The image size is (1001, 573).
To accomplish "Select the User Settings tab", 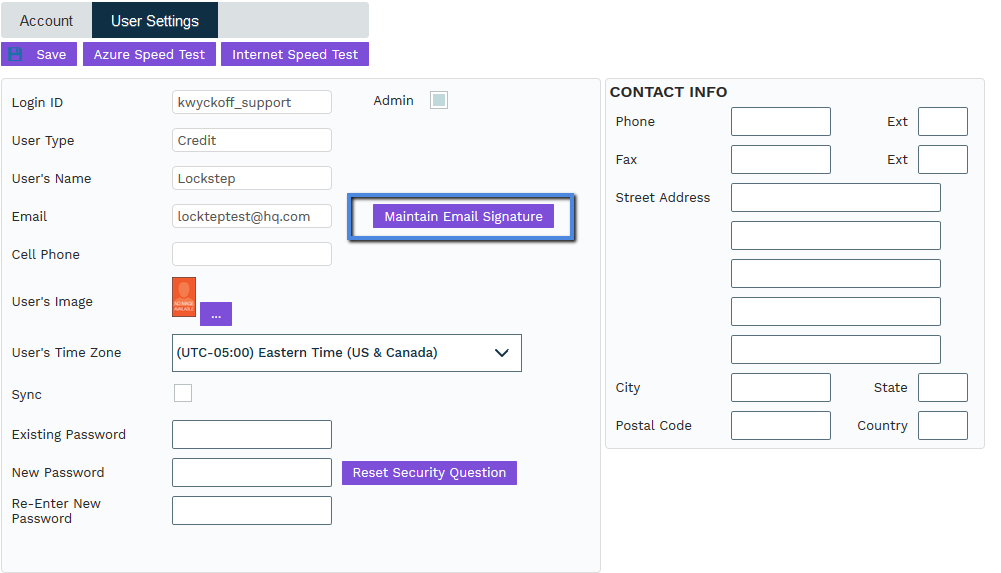I will [155, 20].
